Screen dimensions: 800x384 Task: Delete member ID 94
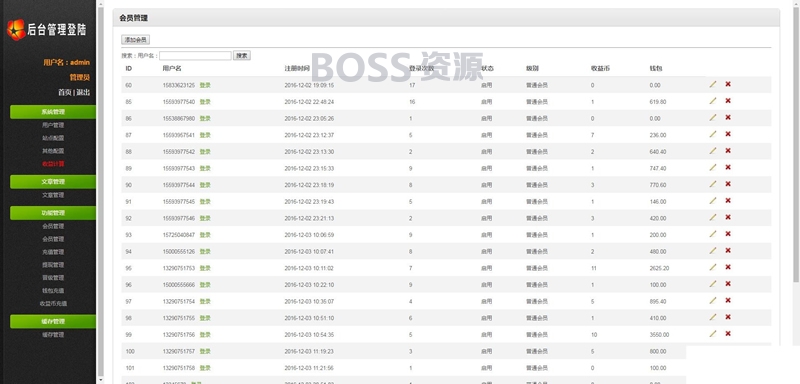click(x=728, y=250)
